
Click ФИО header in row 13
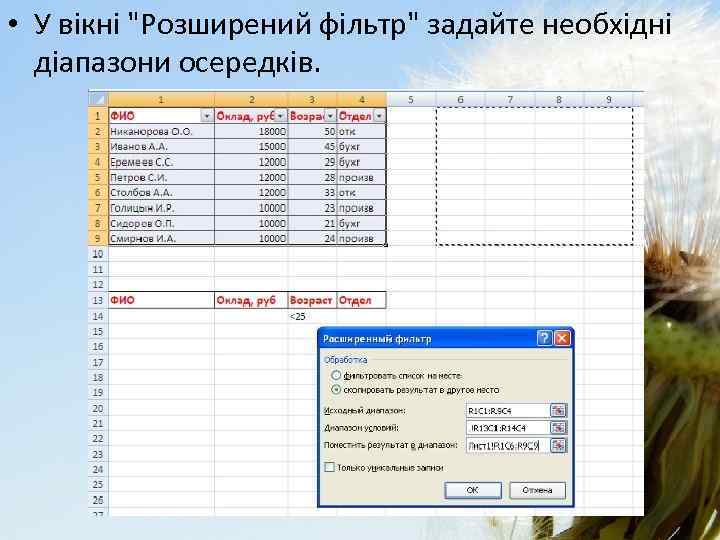[161, 300]
